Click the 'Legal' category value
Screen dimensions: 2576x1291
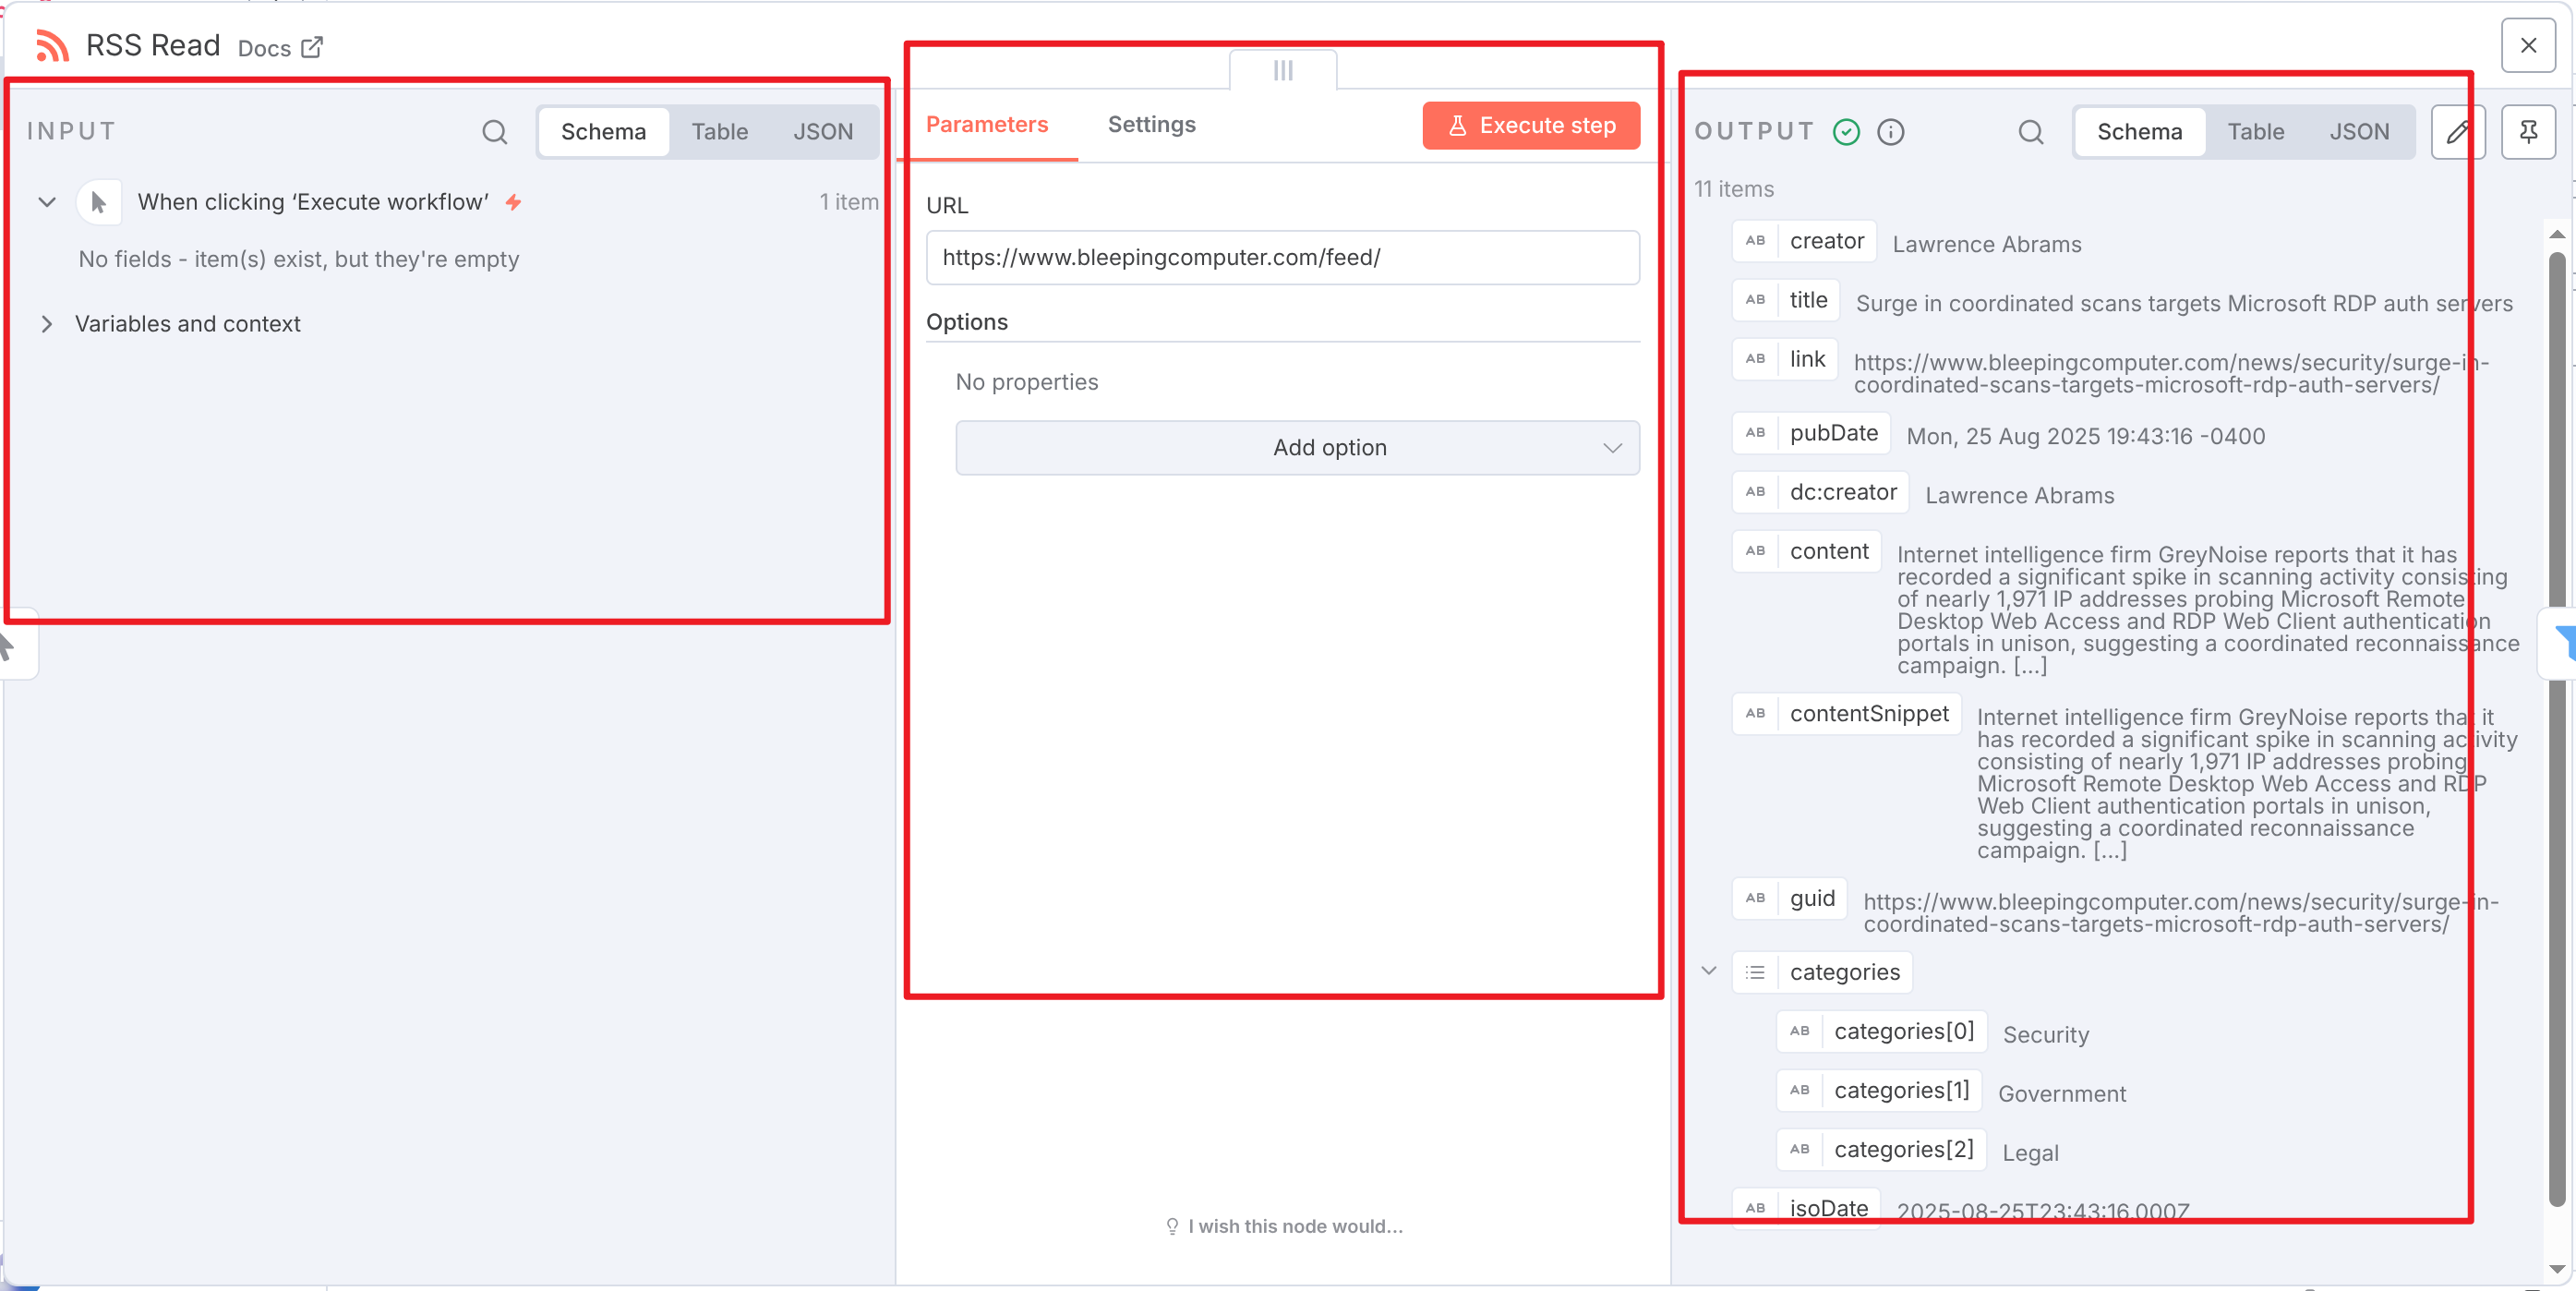pos(2029,1153)
